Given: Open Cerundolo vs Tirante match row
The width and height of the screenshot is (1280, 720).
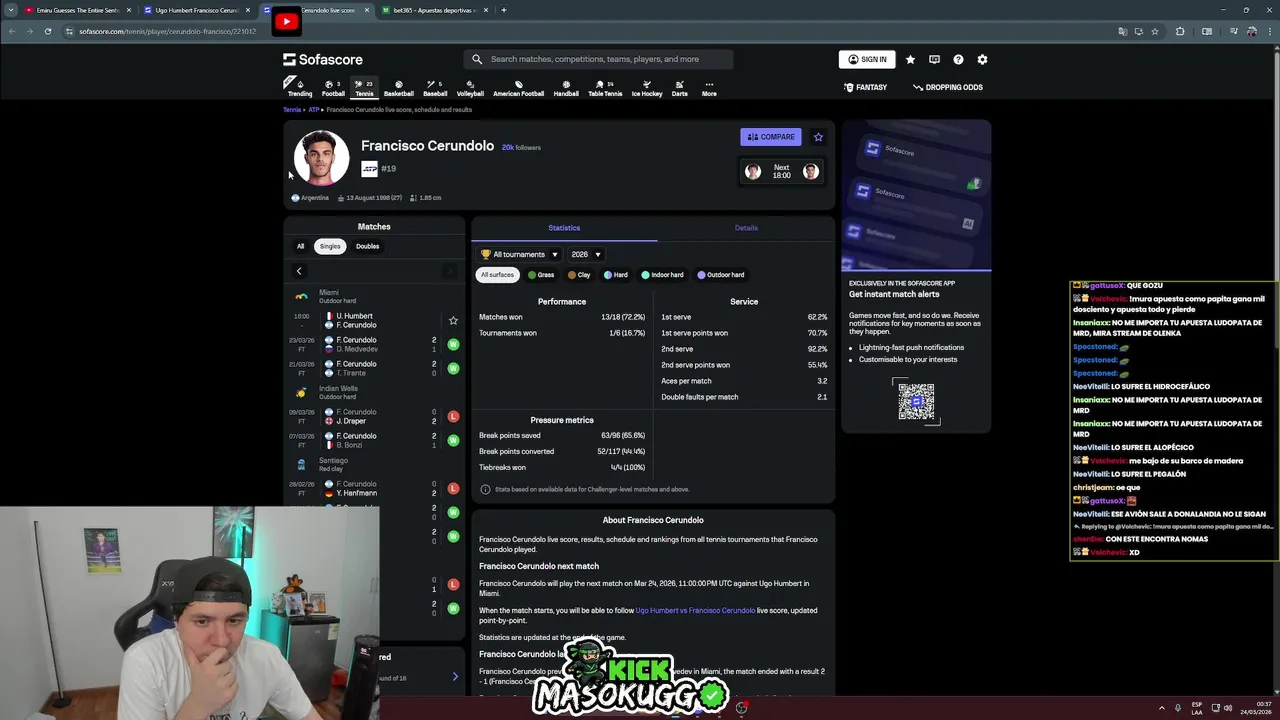Looking at the screenshot, I should [374, 368].
